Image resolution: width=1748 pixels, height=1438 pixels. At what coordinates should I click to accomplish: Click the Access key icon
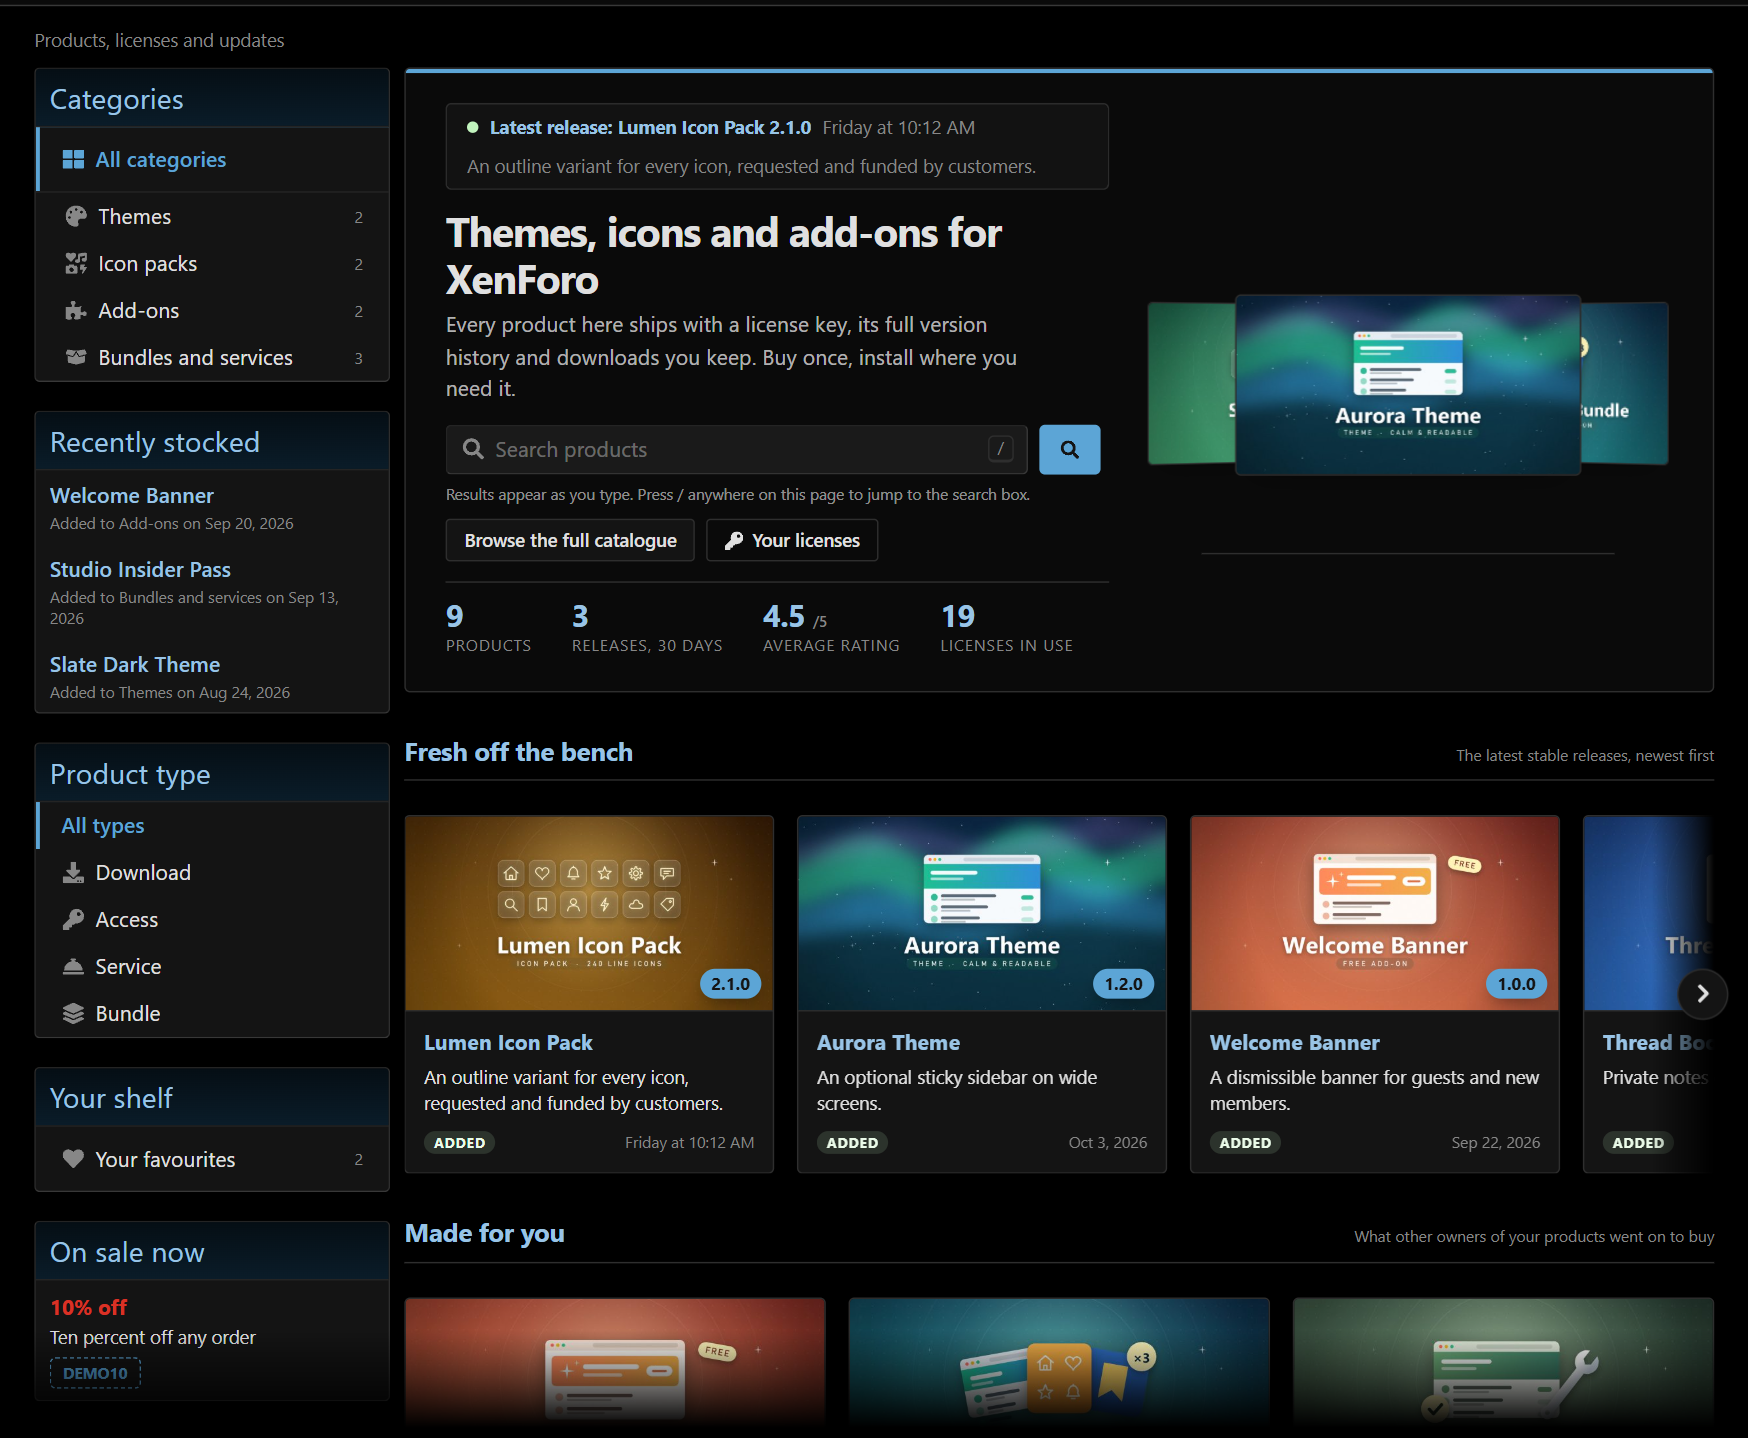point(73,920)
